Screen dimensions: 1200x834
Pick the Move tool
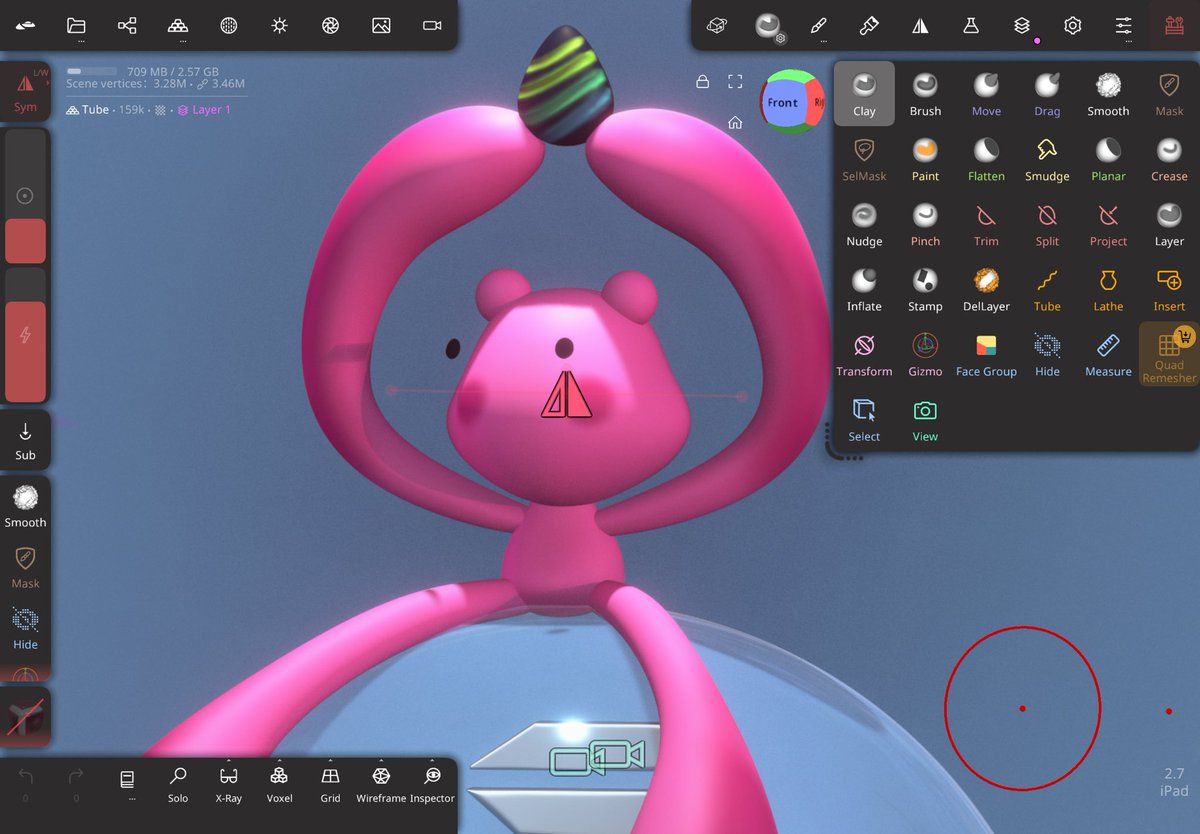(x=986, y=94)
